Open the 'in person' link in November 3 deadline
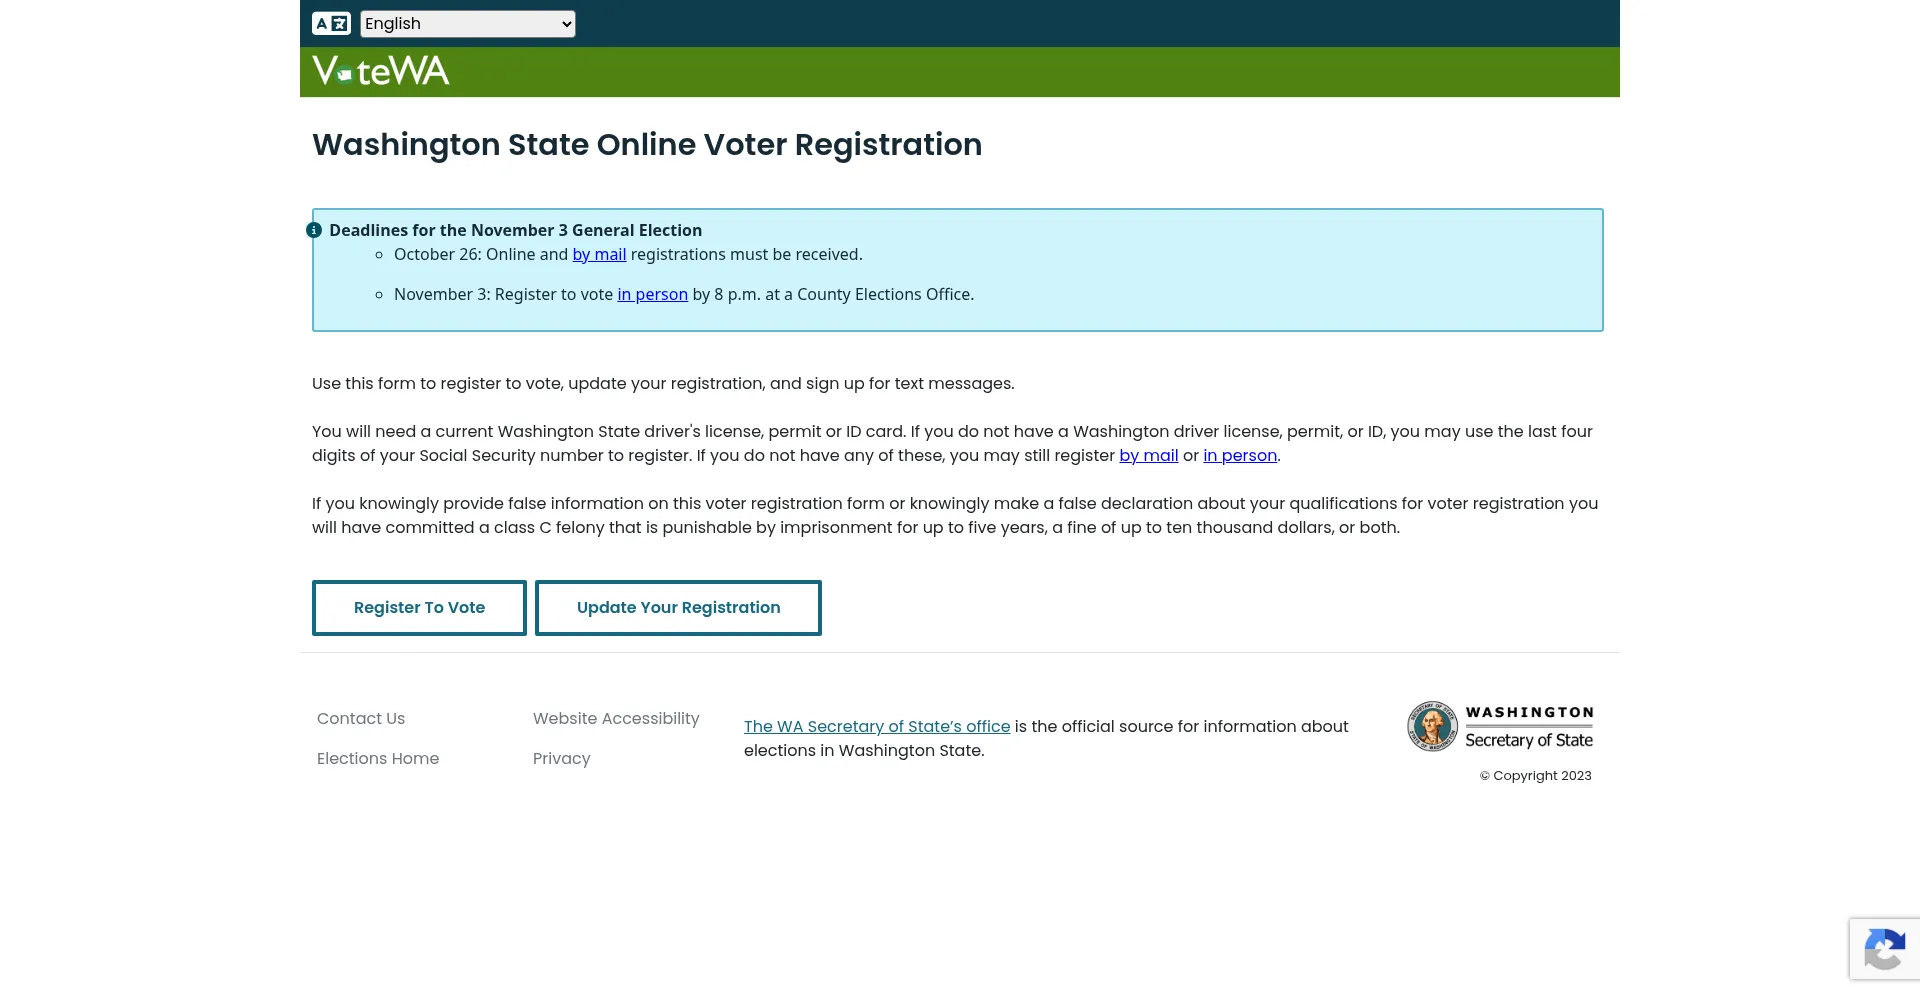1920x993 pixels. [x=652, y=294]
